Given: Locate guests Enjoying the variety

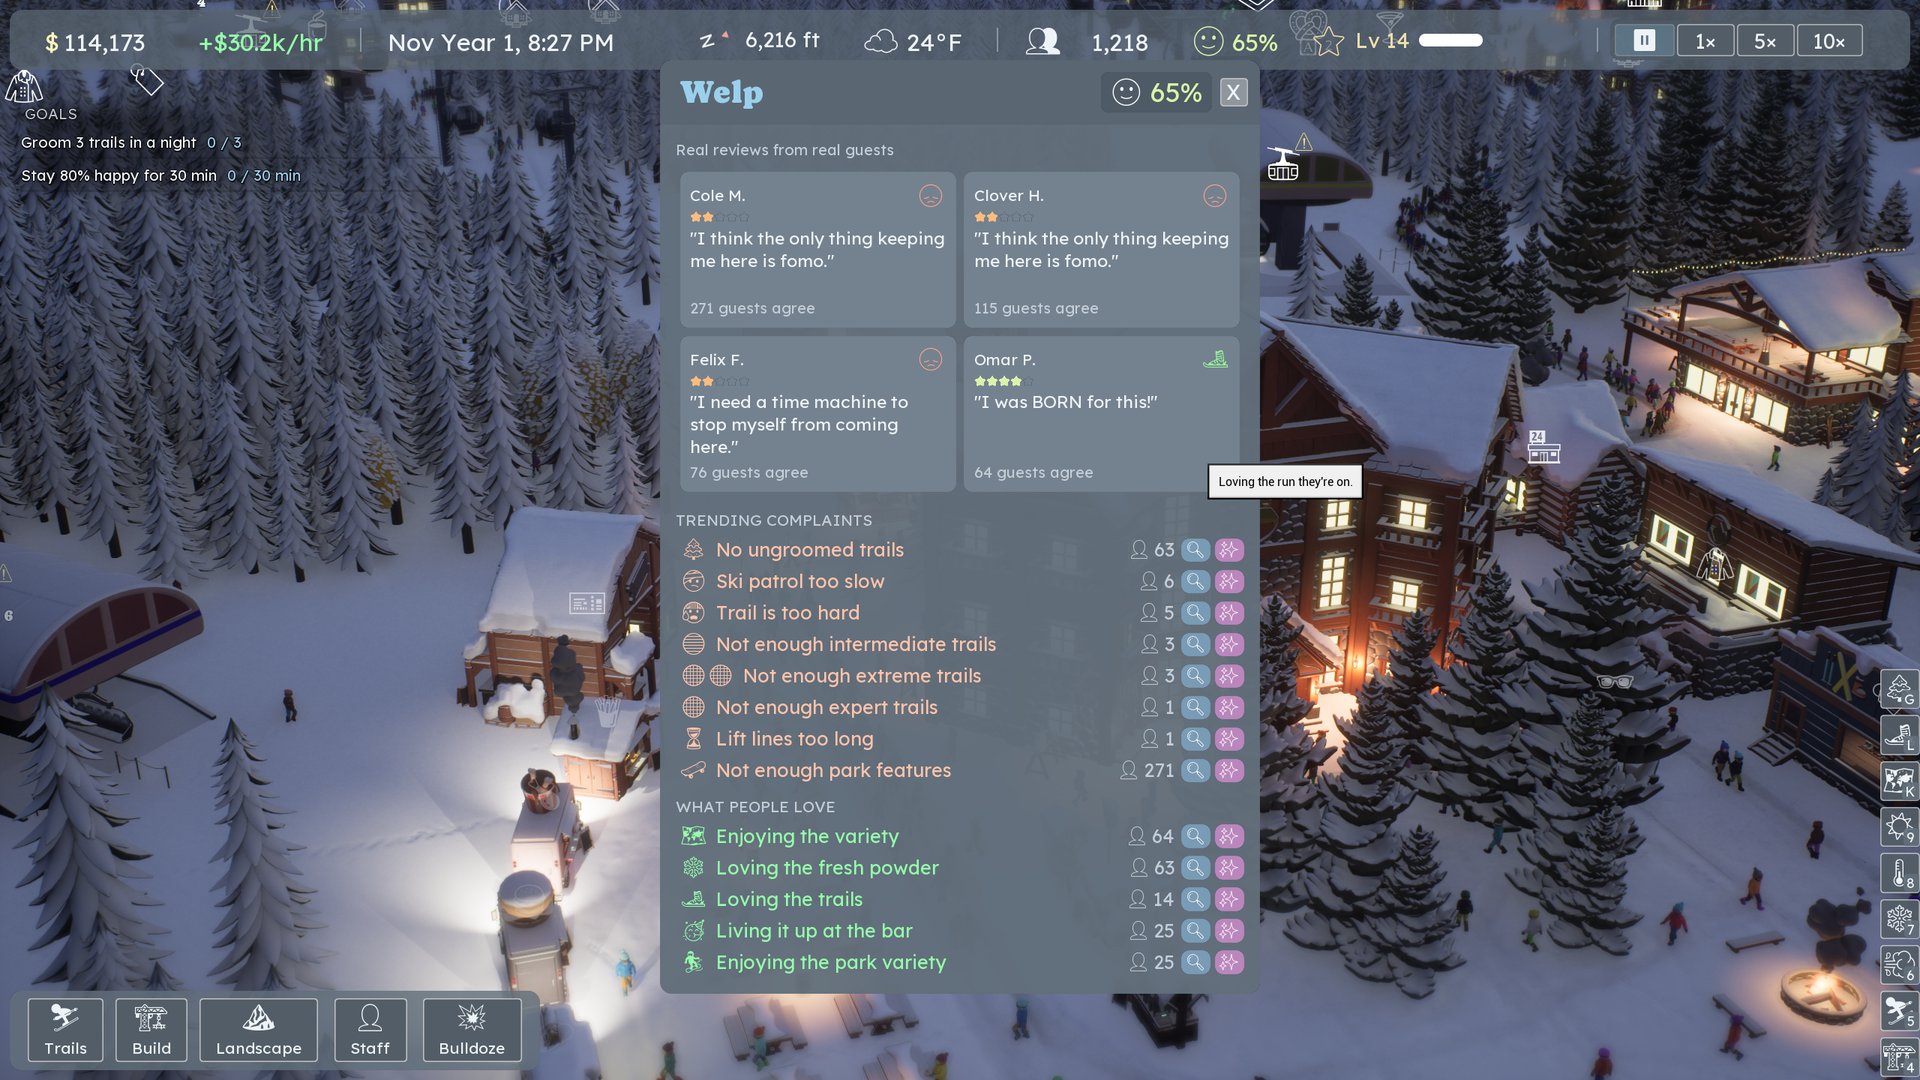Looking at the screenshot, I should coord(1195,836).
